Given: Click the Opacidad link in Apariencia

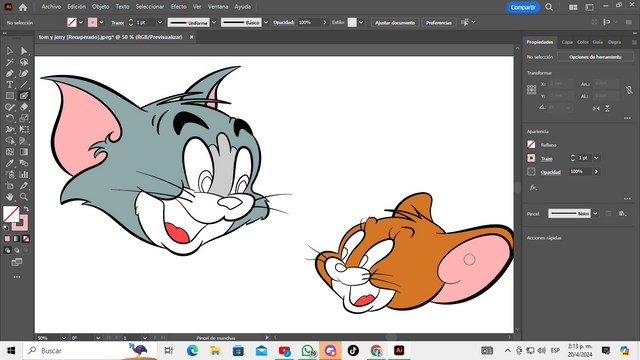Looking at the screenshot, I should (551, 172).
